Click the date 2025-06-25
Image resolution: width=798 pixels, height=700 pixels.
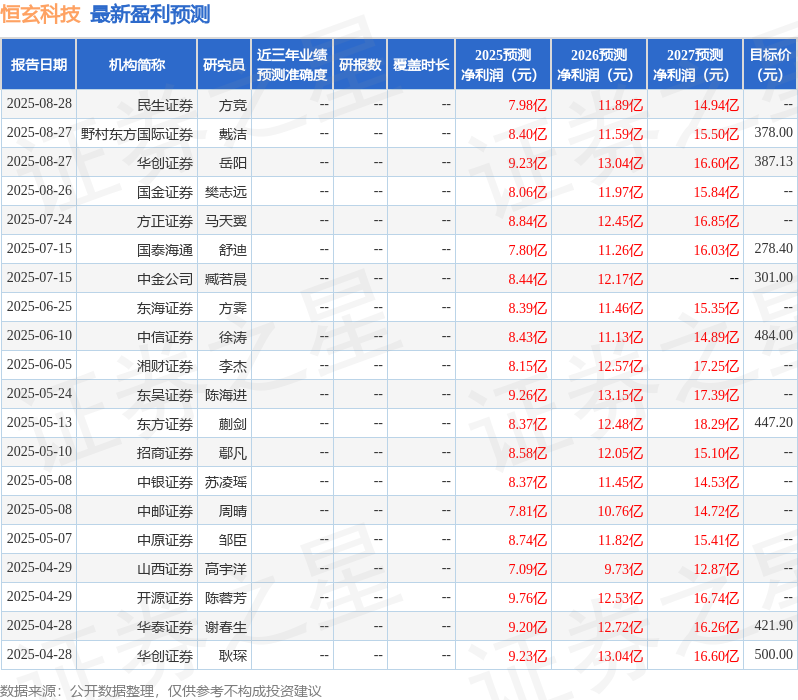(x=39, y=306)
